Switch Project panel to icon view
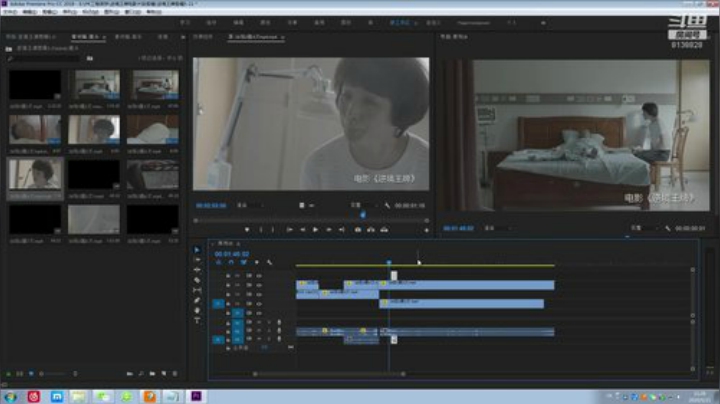 (x=20, y=374)
